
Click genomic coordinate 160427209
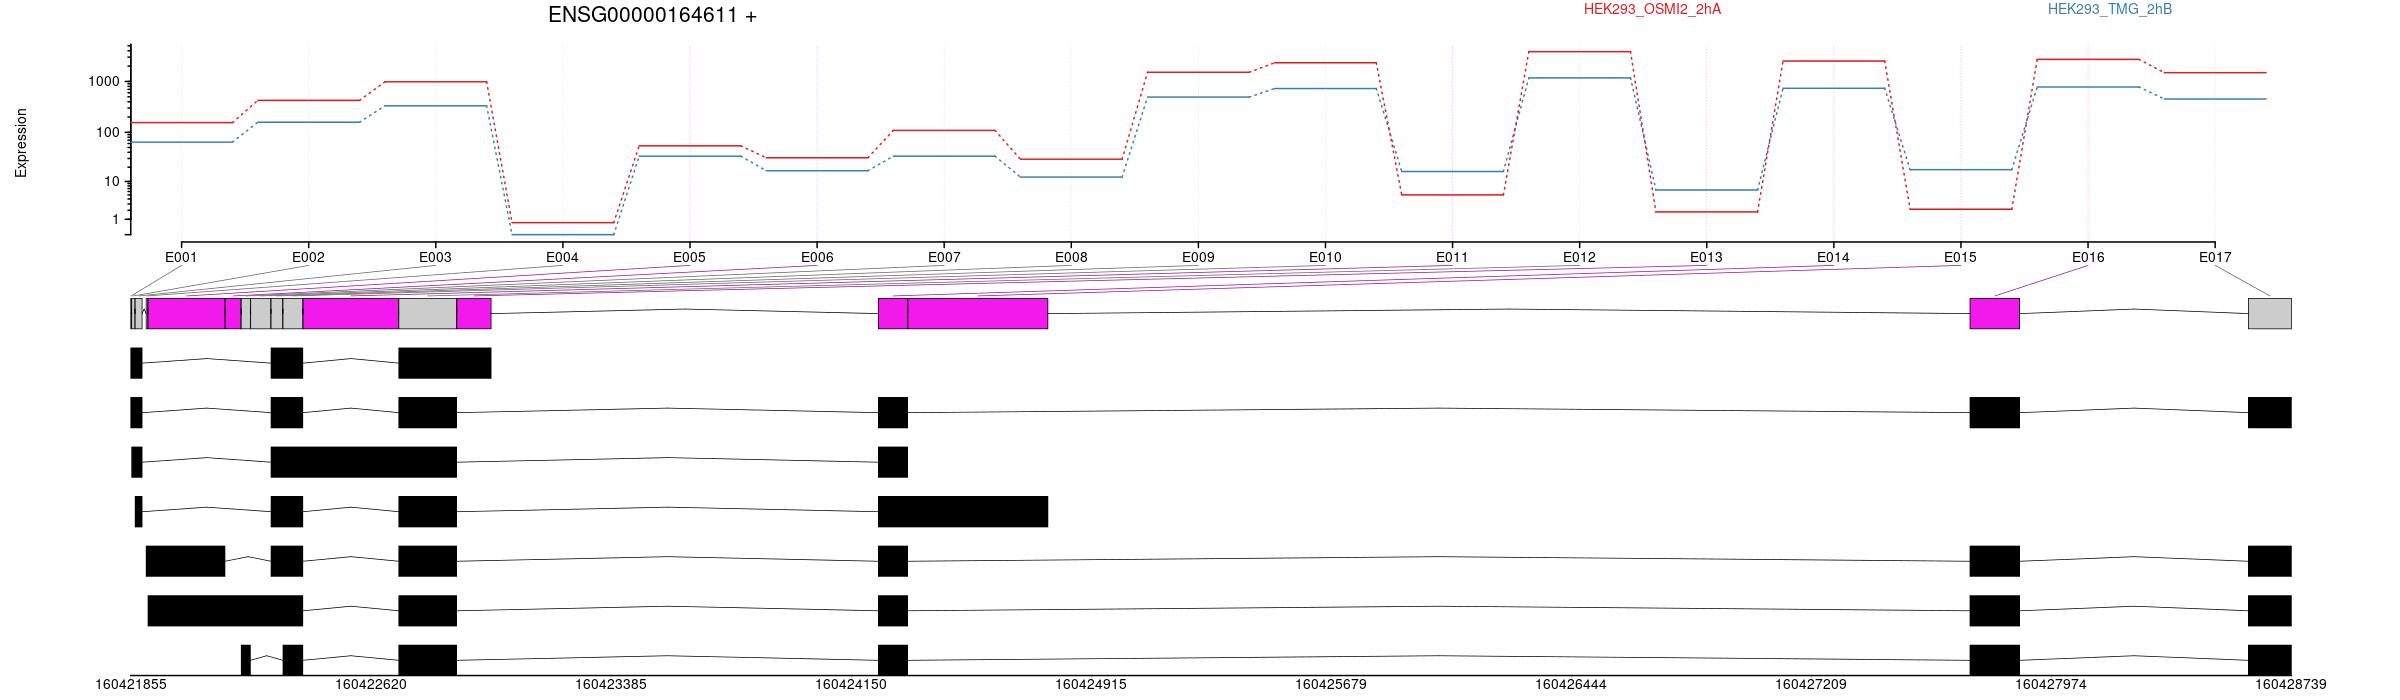(x=1811, y=685)
